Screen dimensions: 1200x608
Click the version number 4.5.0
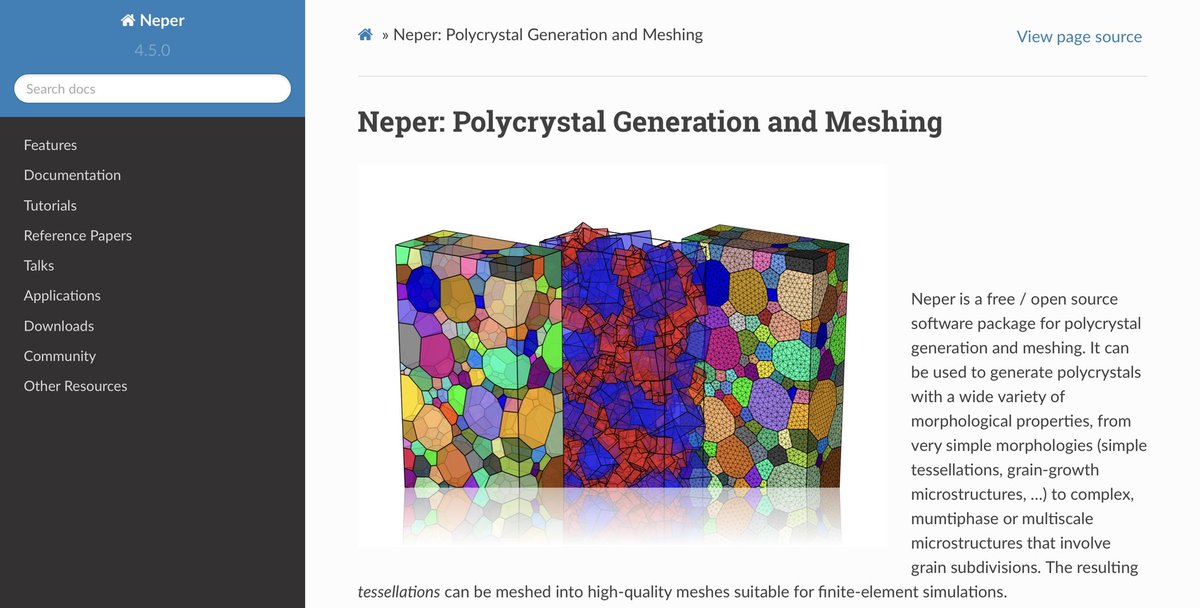pyautogui.click(x=152, y=49)
